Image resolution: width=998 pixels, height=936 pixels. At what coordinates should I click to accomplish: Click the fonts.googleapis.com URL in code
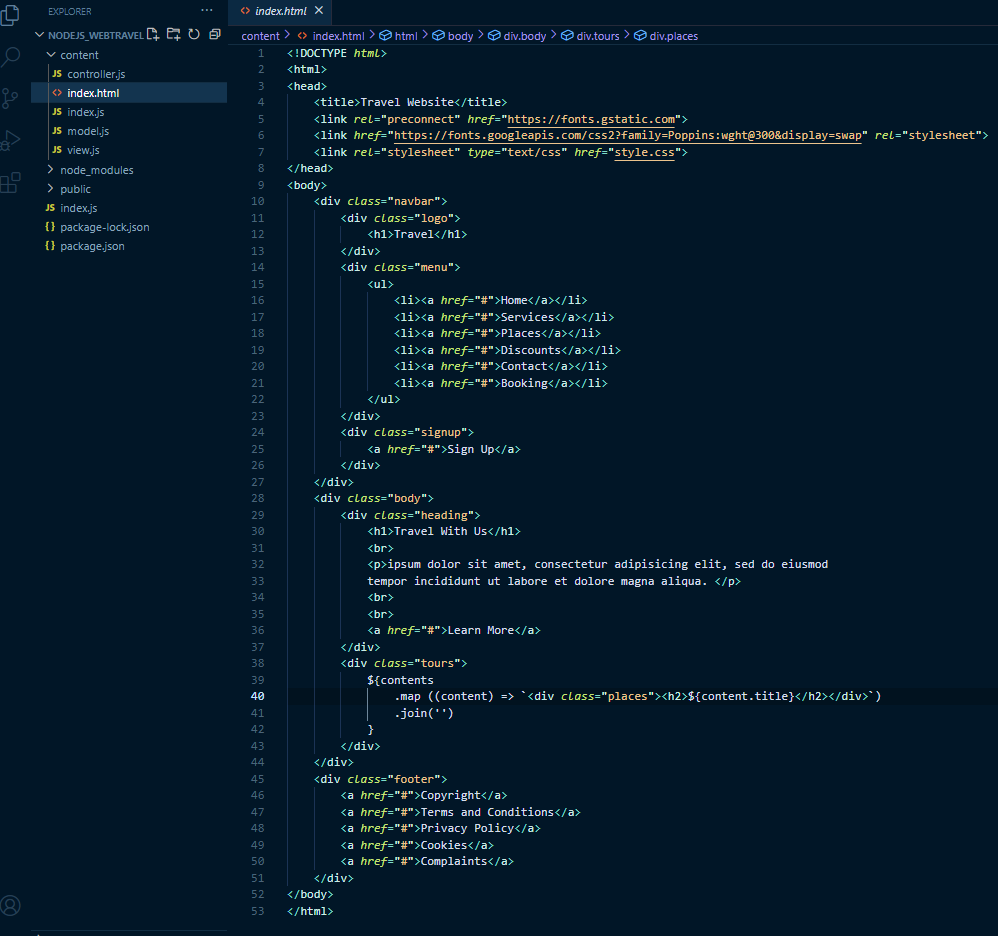point(628,136)
